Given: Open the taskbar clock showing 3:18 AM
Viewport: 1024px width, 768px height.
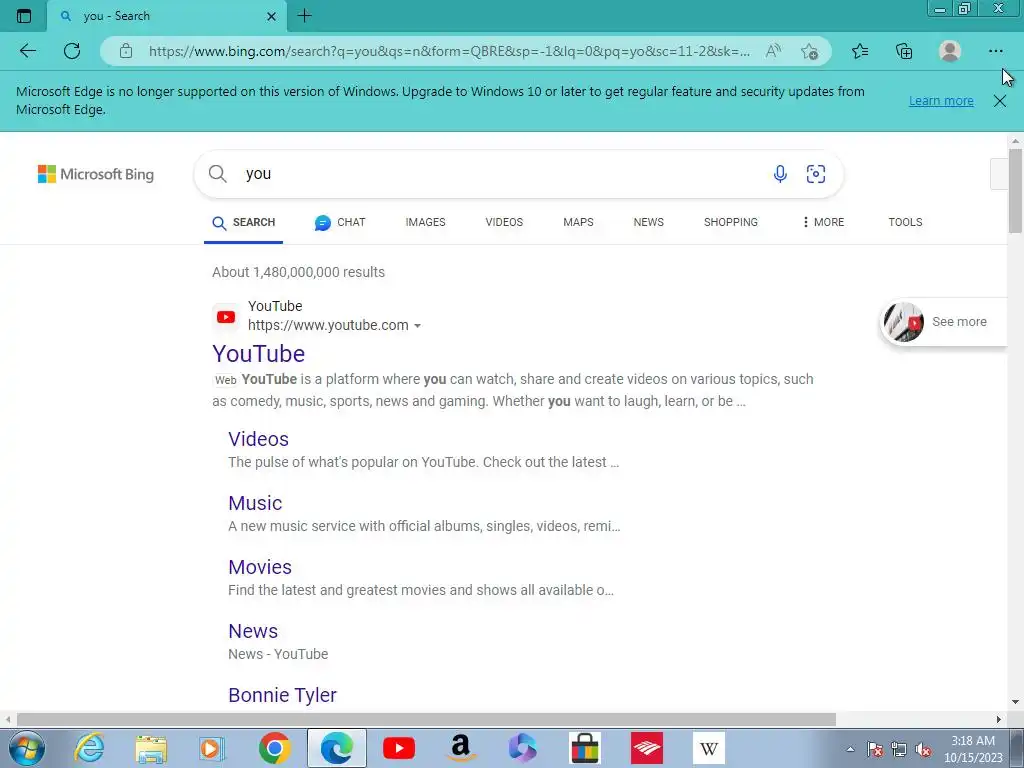Looking at the screenshot, I should (x=973, y=749).
